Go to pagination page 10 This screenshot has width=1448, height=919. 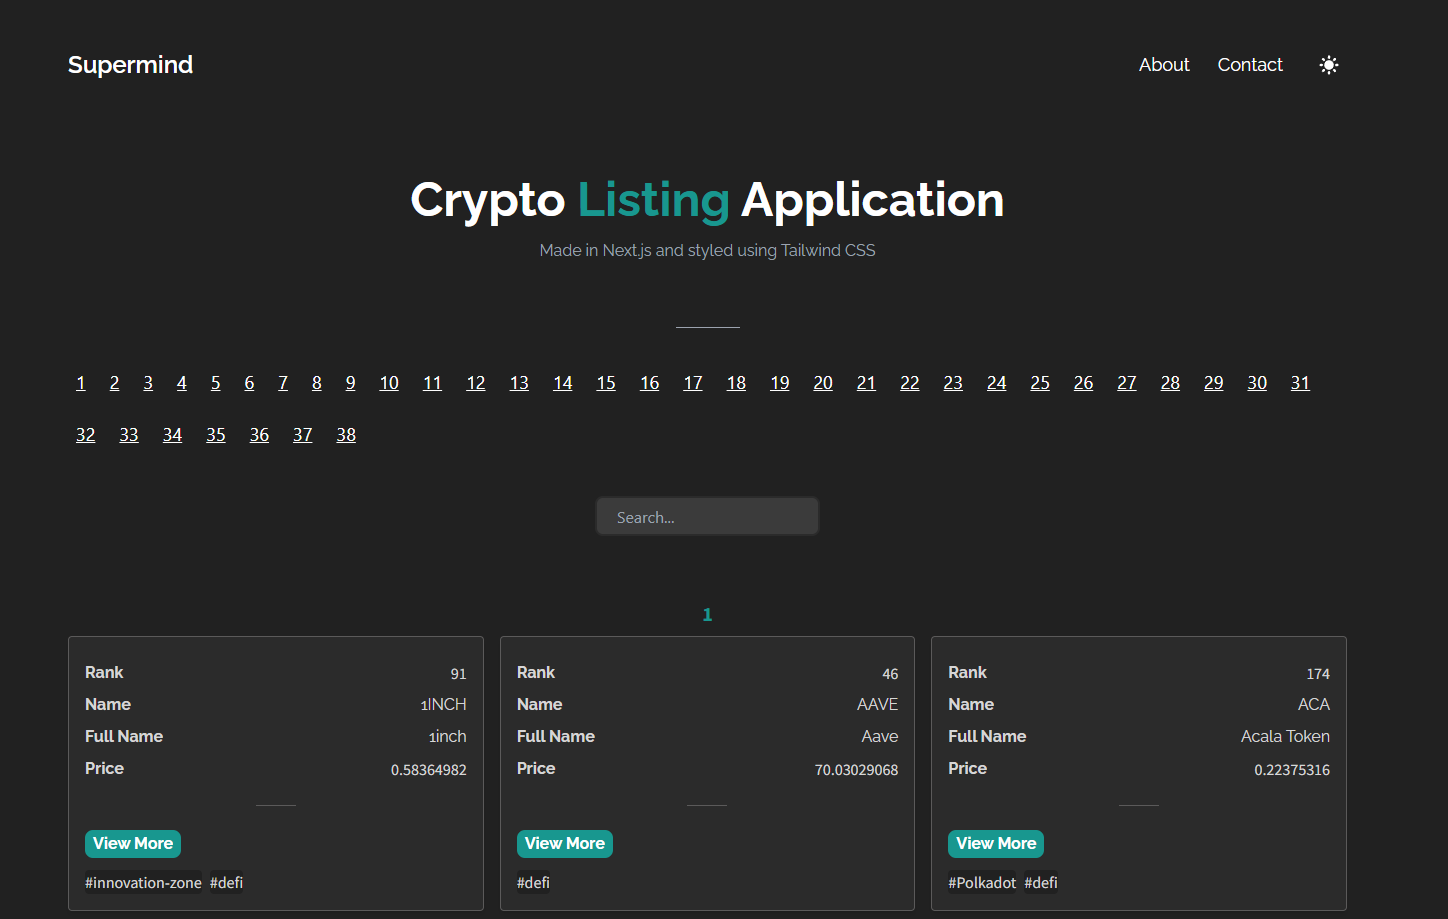388,382
